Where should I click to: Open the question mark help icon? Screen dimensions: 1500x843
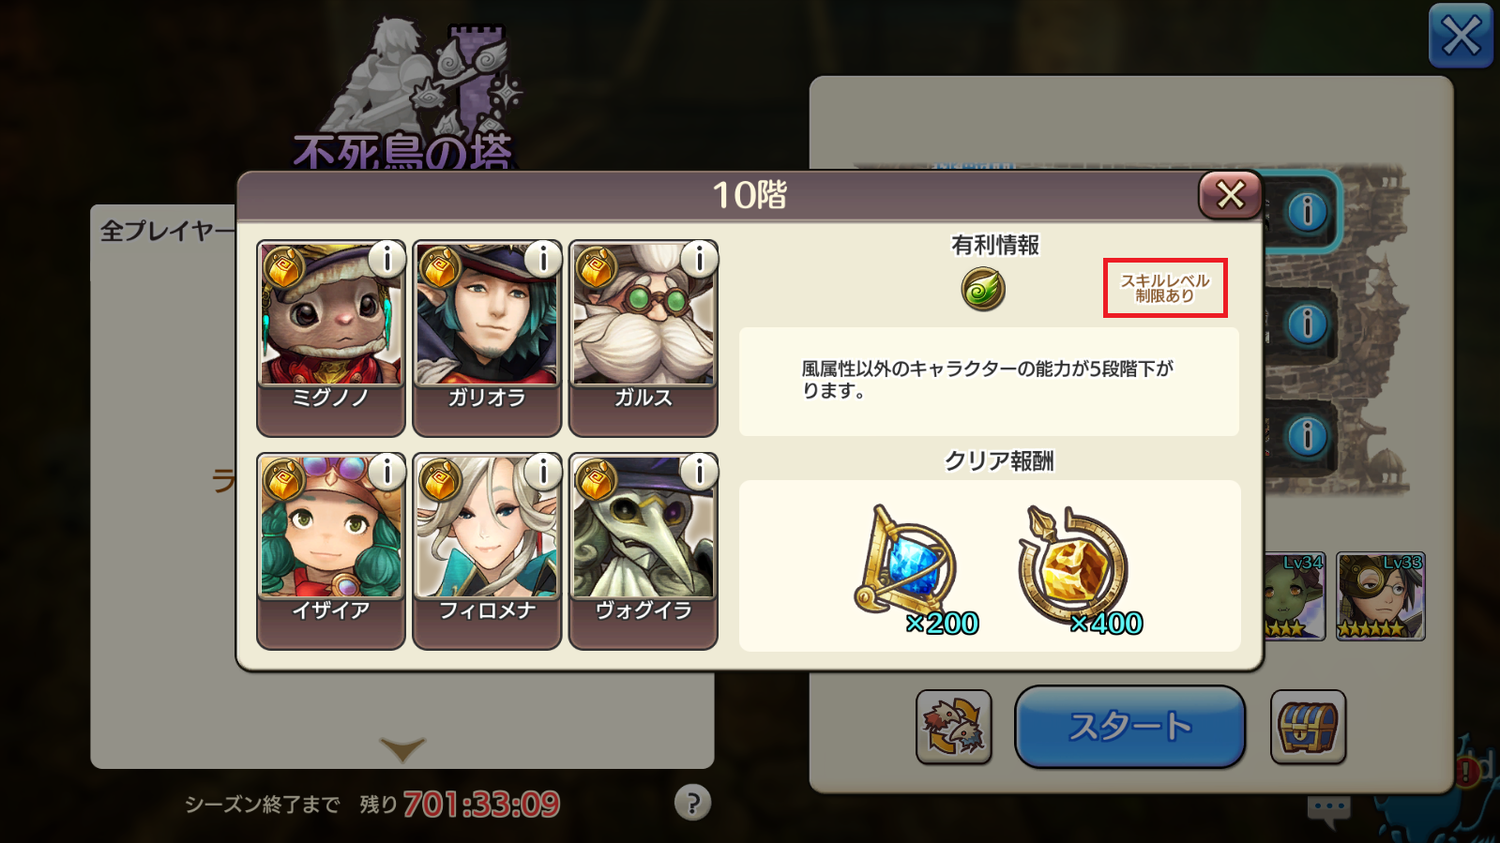pos(693,802)
